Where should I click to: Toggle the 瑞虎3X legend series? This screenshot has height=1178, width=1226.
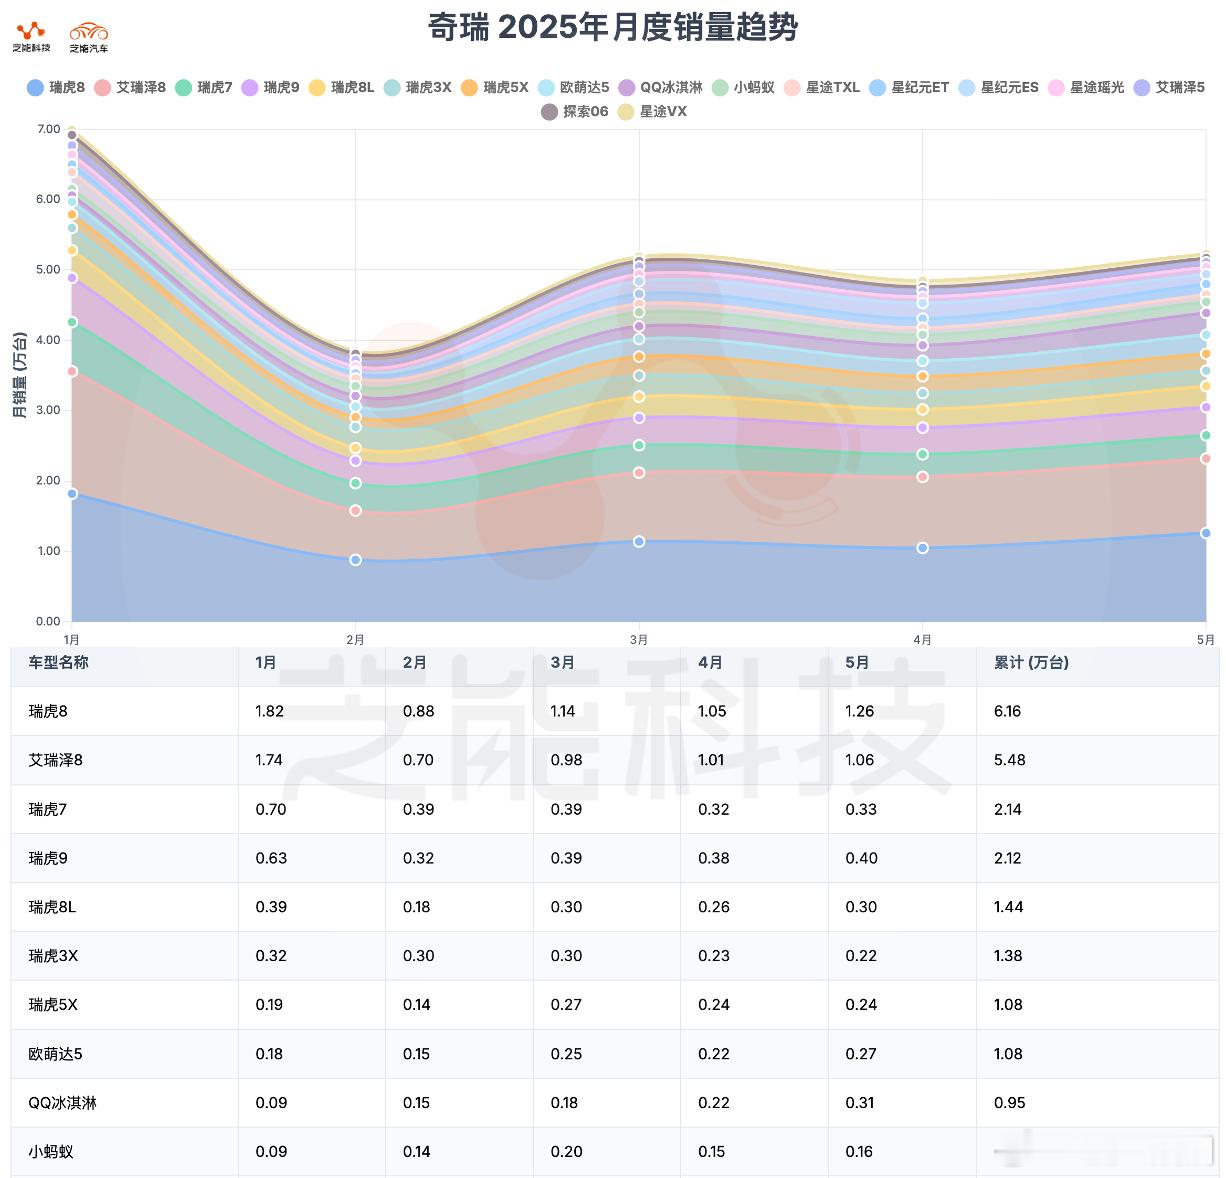point(418,88)
